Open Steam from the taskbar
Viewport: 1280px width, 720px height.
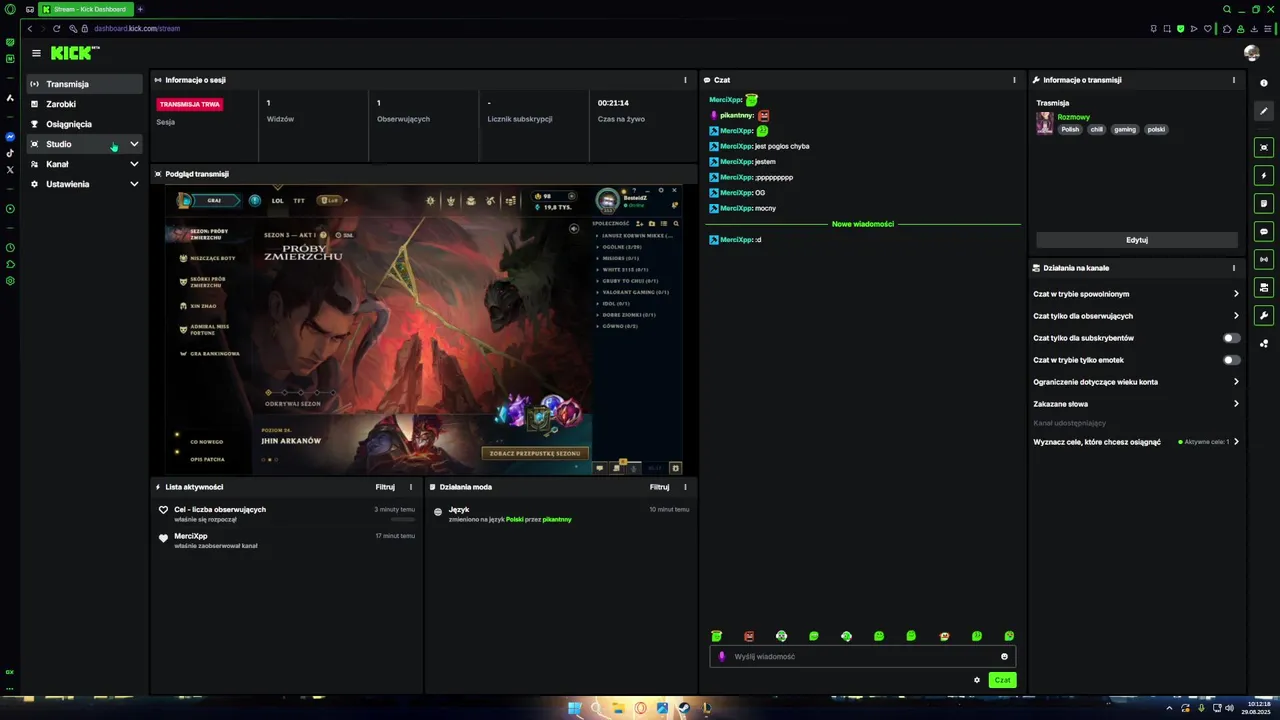coord(684,708)
